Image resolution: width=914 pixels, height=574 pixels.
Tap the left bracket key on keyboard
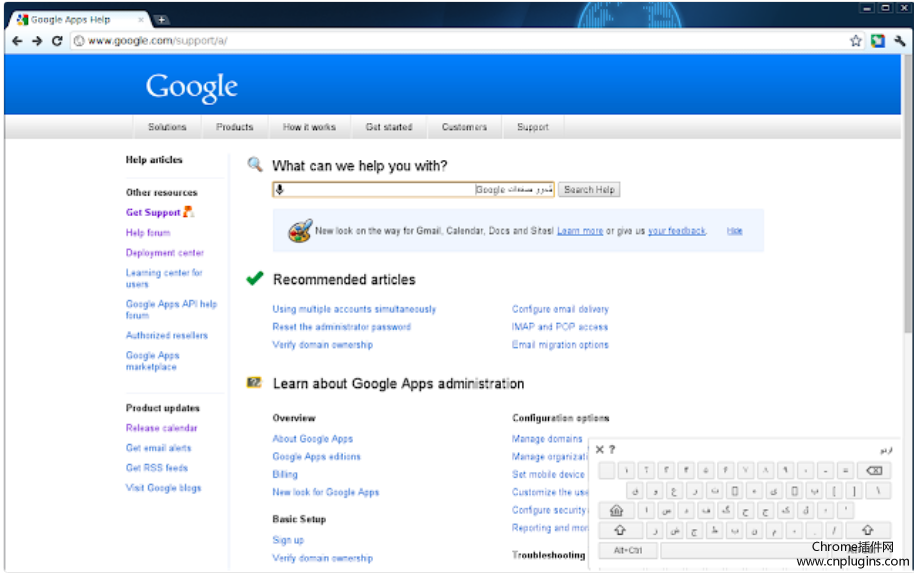coord(834,491)
